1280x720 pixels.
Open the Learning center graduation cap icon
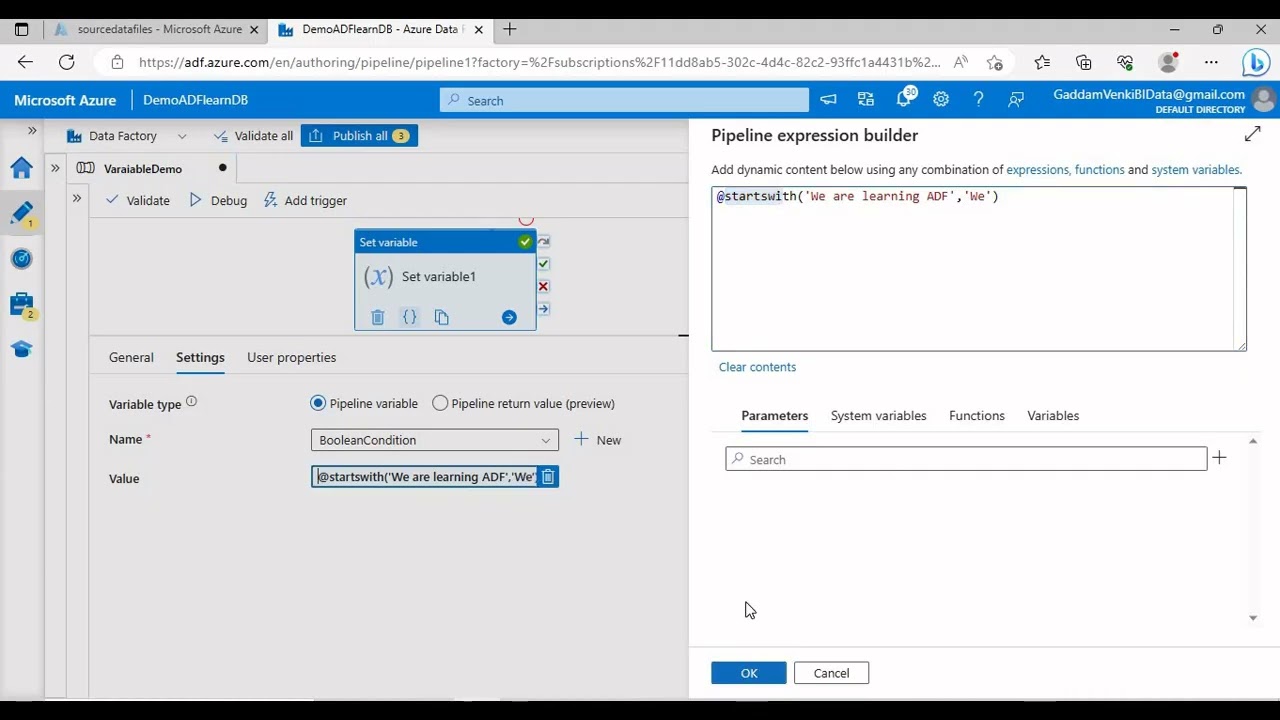[x=22, y=349]
